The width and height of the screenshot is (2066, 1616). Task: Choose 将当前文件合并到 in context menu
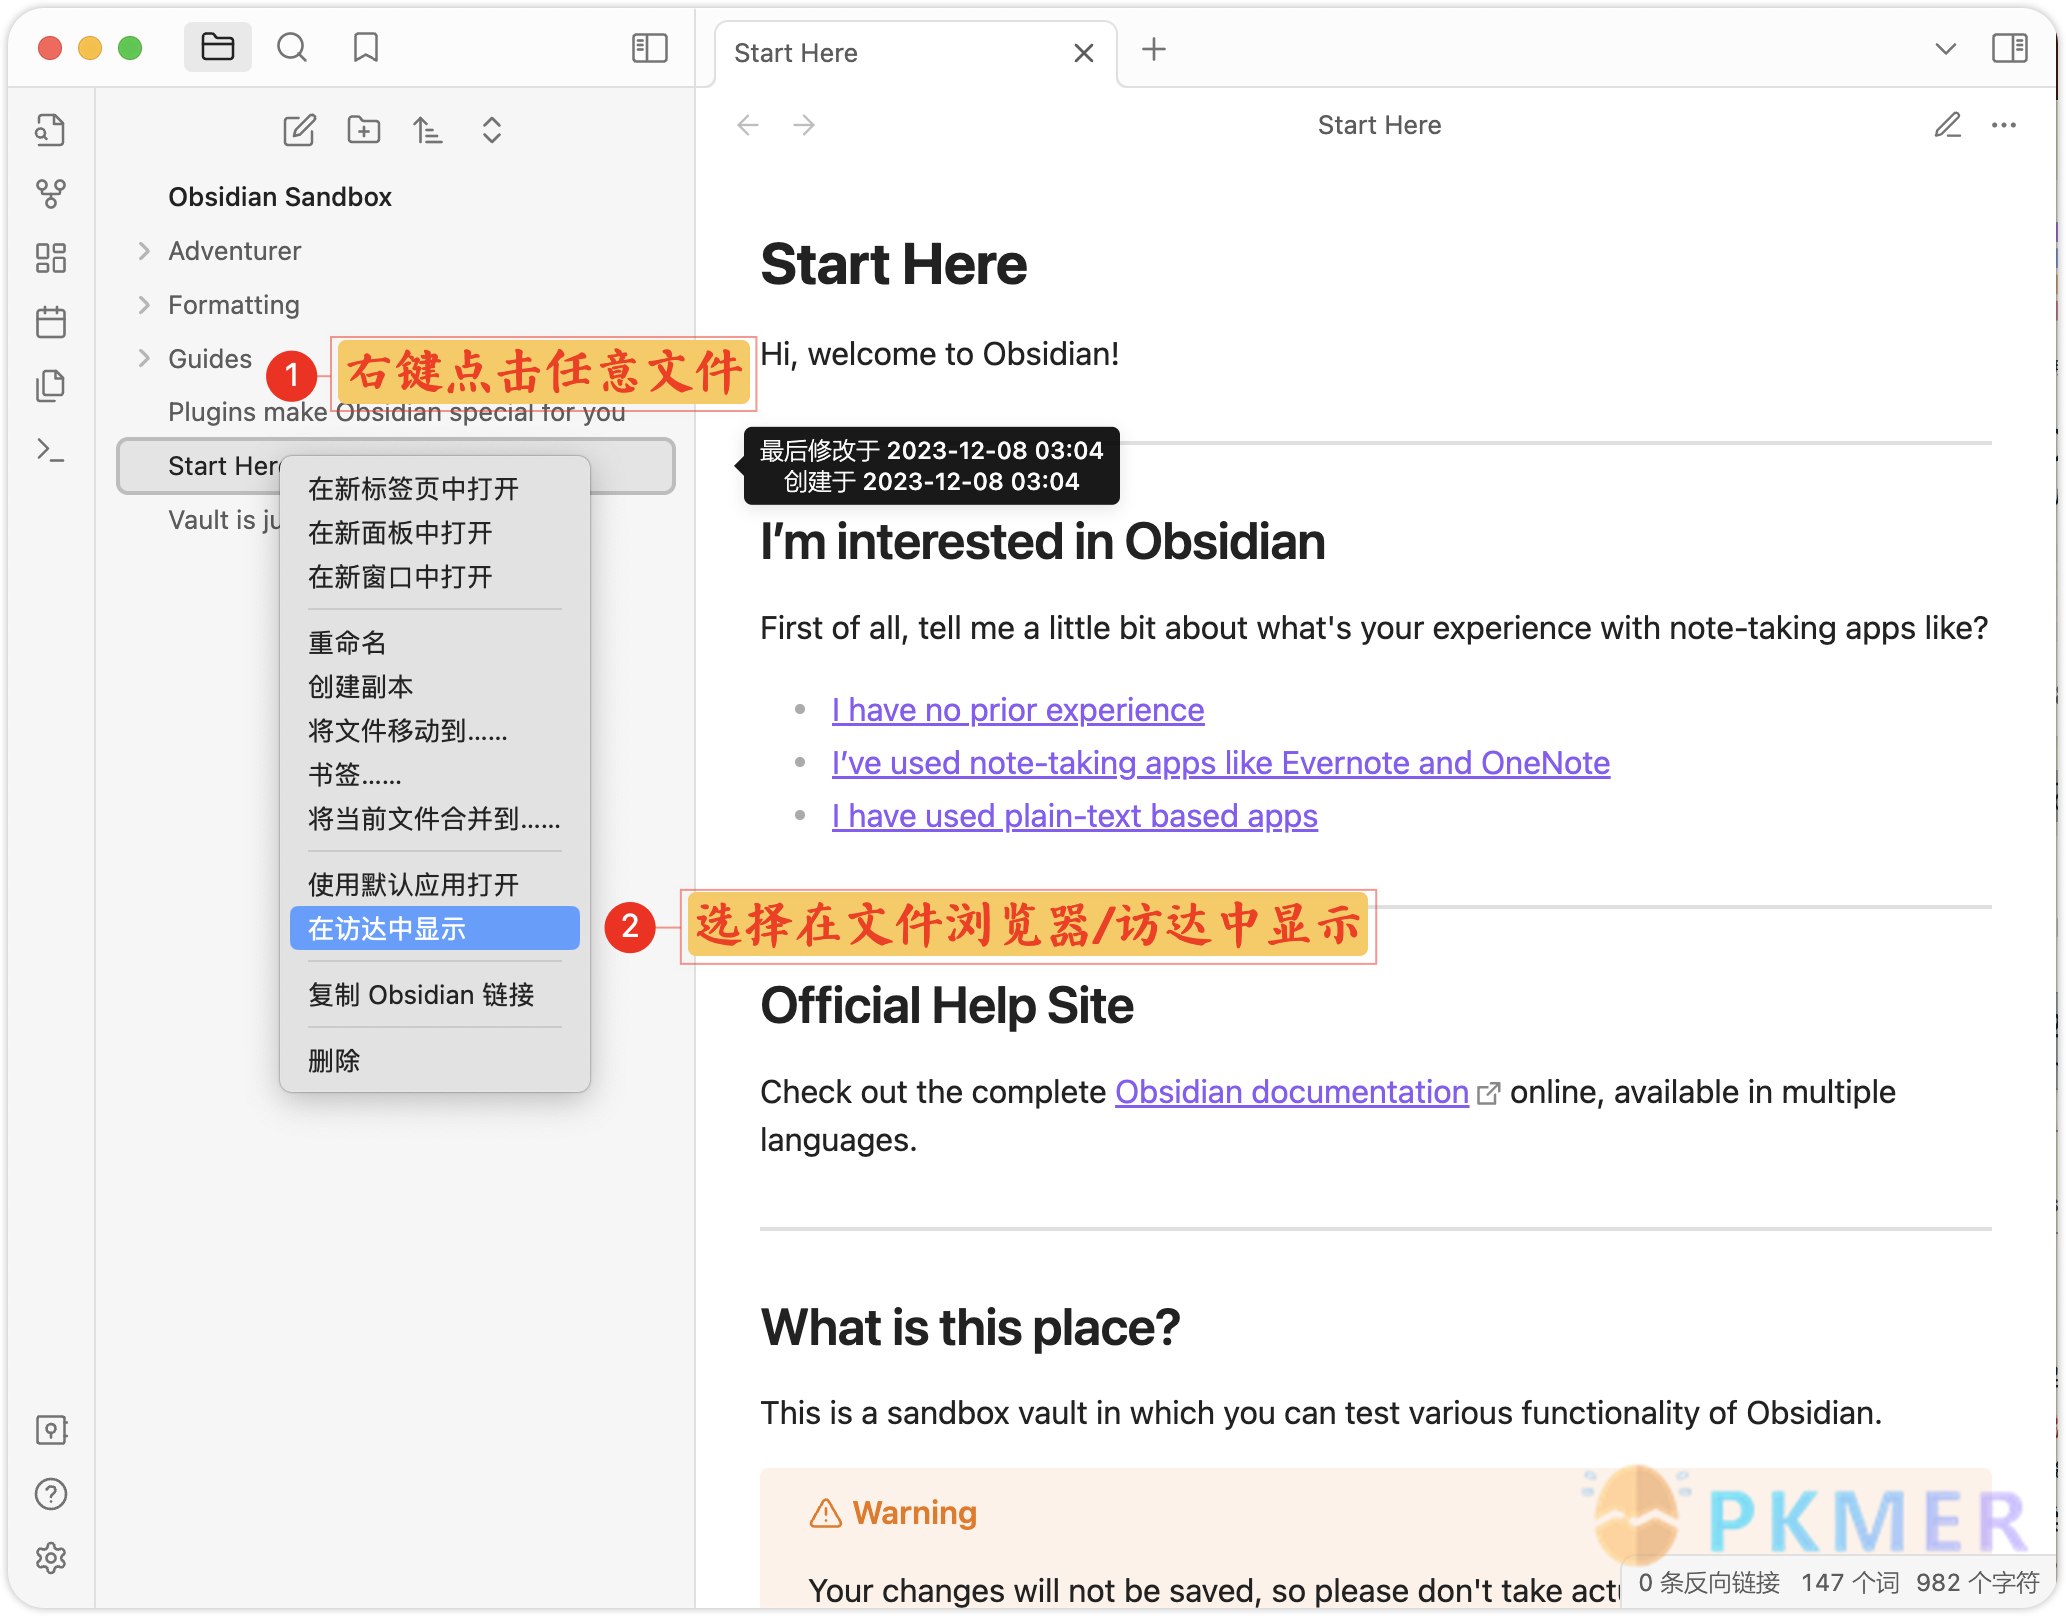[434, 819]
